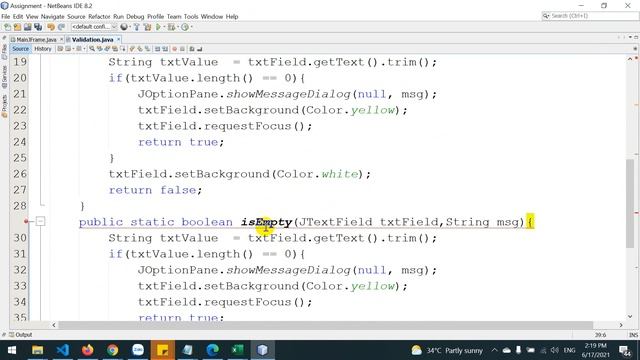Image resolution: width=640 pixels, height=360 pixels.
Task: Click the vertical editor scrollbar thumb
Action: click(x=630, y=203)
